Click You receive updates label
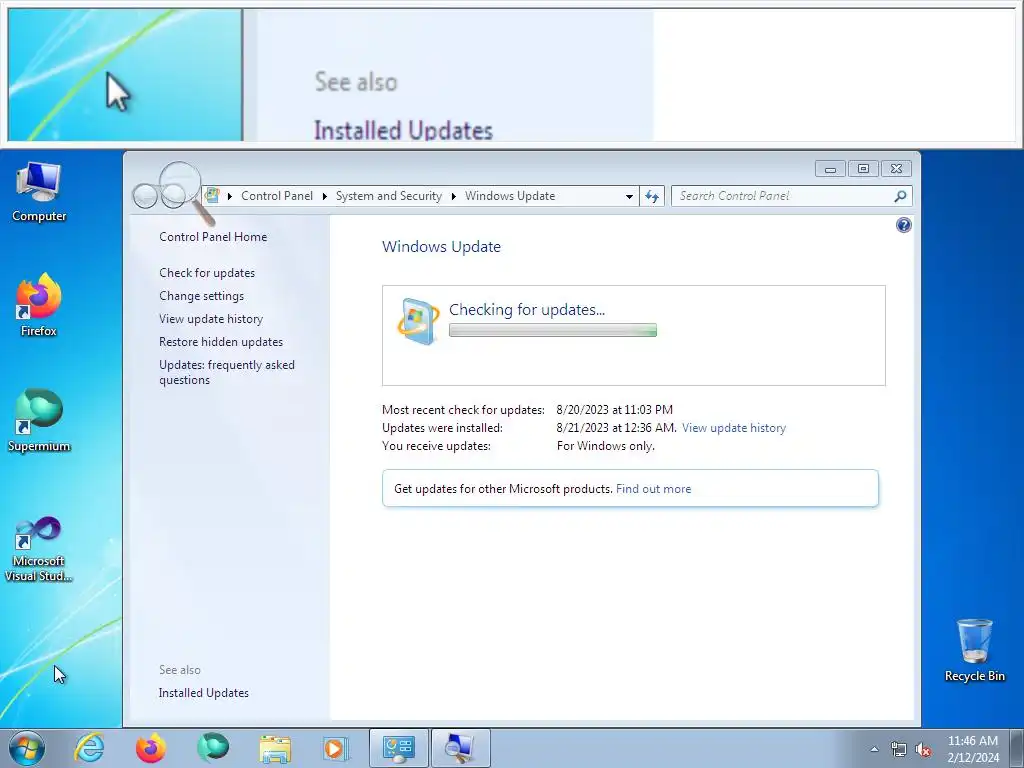This screenshot has height=768, width=1024. click(x=436, y=446)
